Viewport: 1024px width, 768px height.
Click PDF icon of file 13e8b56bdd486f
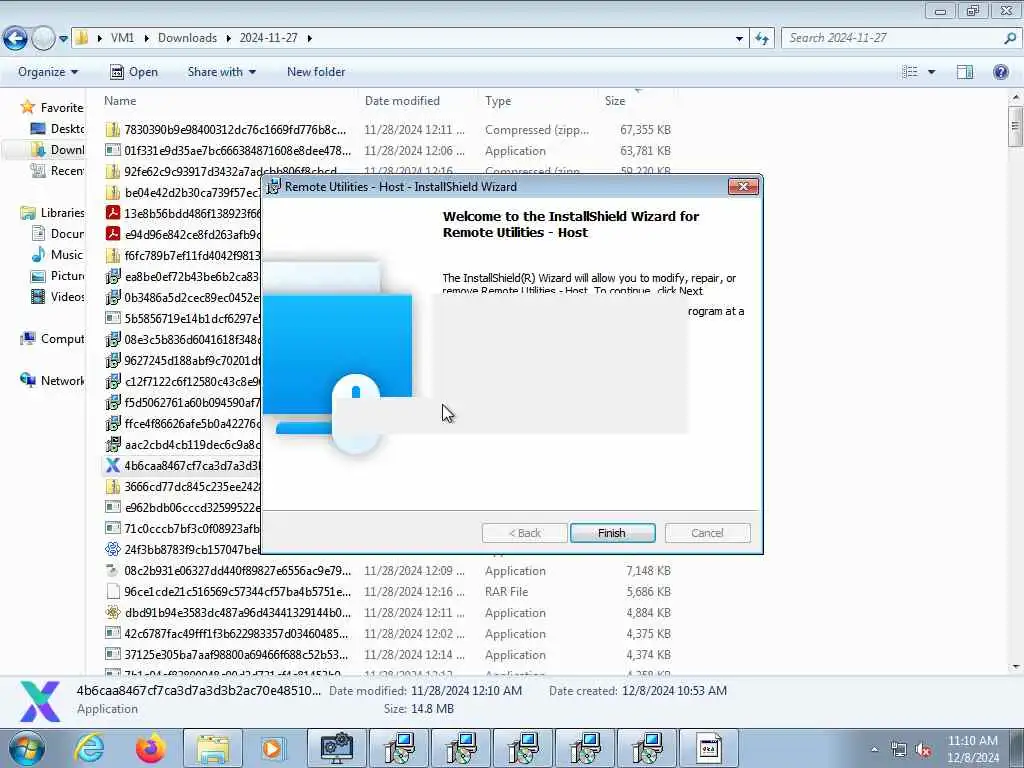coord(113,213)
